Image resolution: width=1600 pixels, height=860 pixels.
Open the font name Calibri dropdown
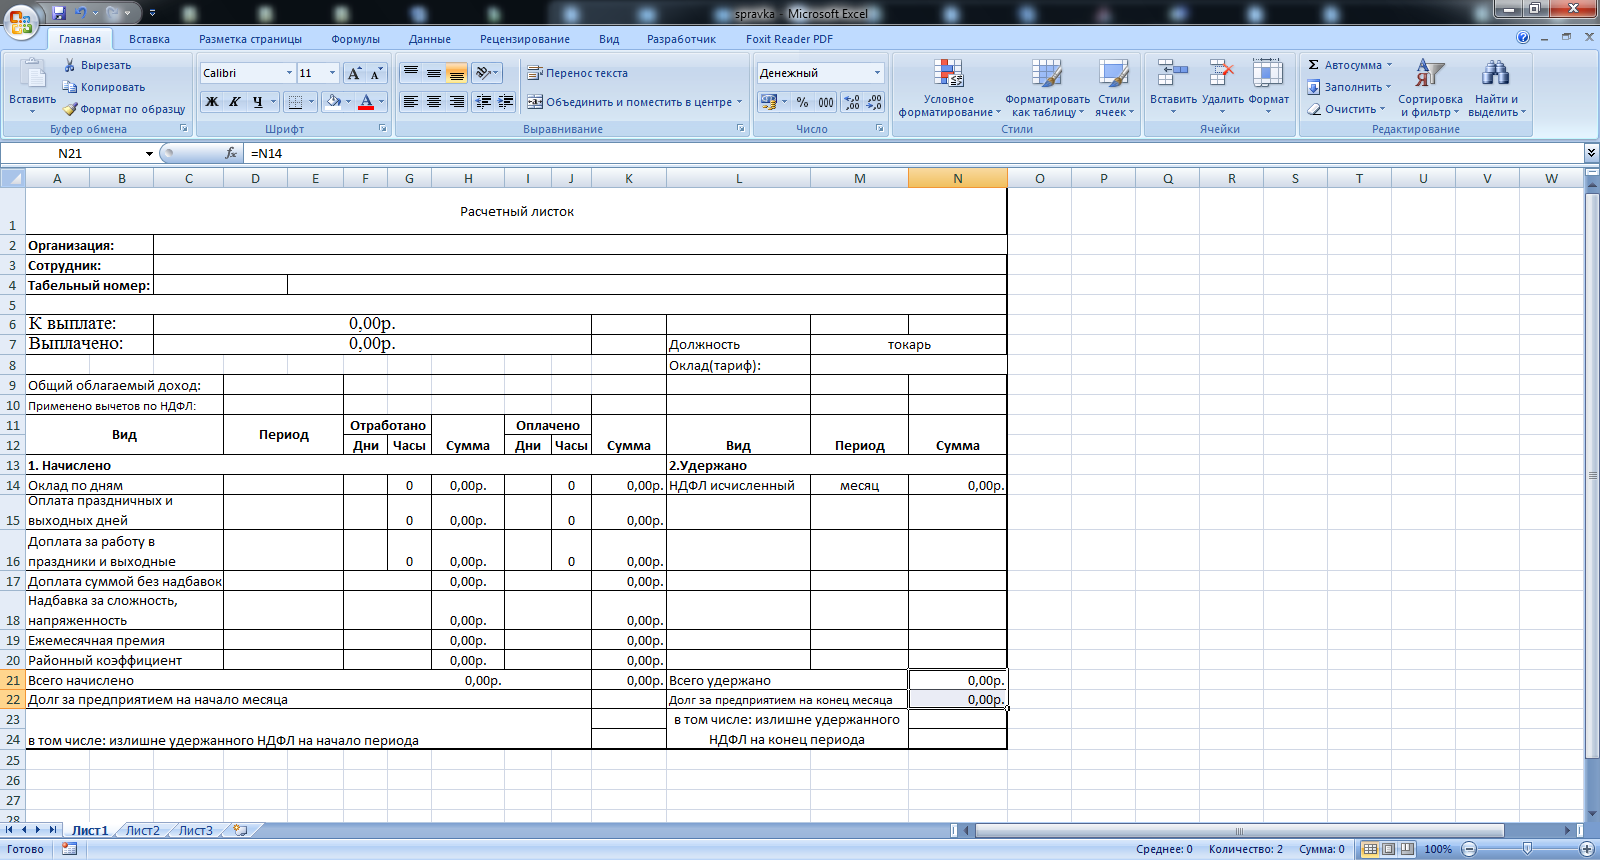(x=289, y=73)
